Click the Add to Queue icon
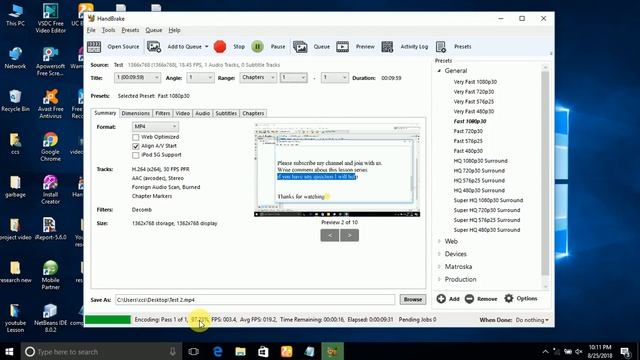The image size is (640, 360). point(154,47)
